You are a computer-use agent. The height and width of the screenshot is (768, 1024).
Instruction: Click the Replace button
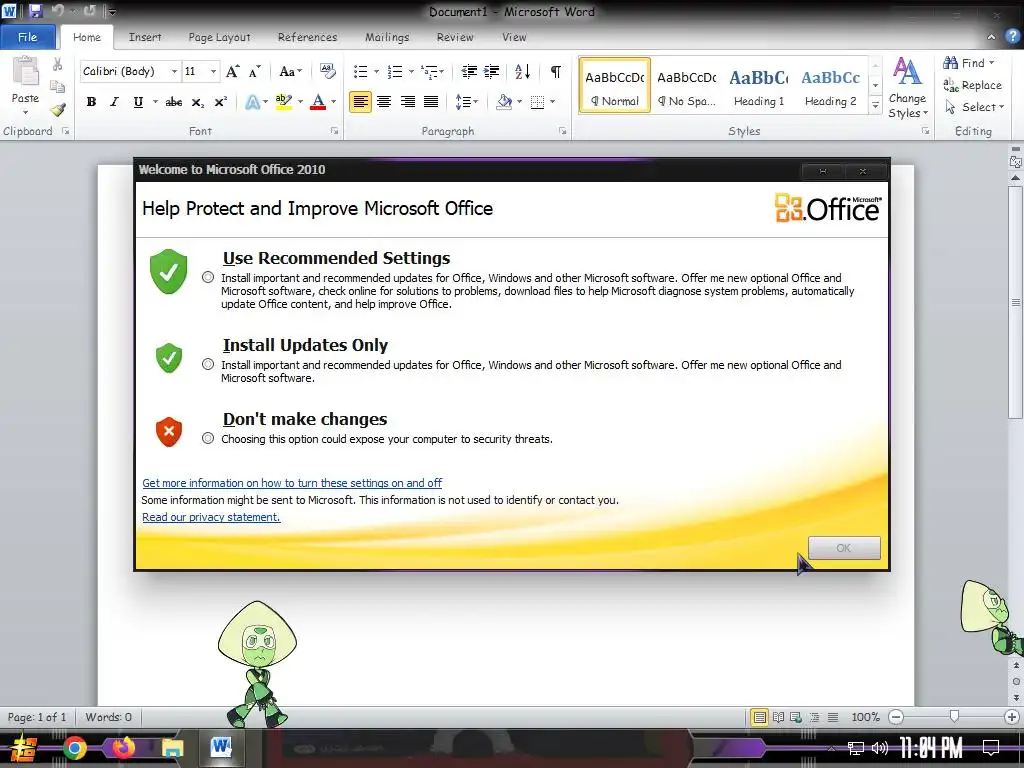[972, 85]
